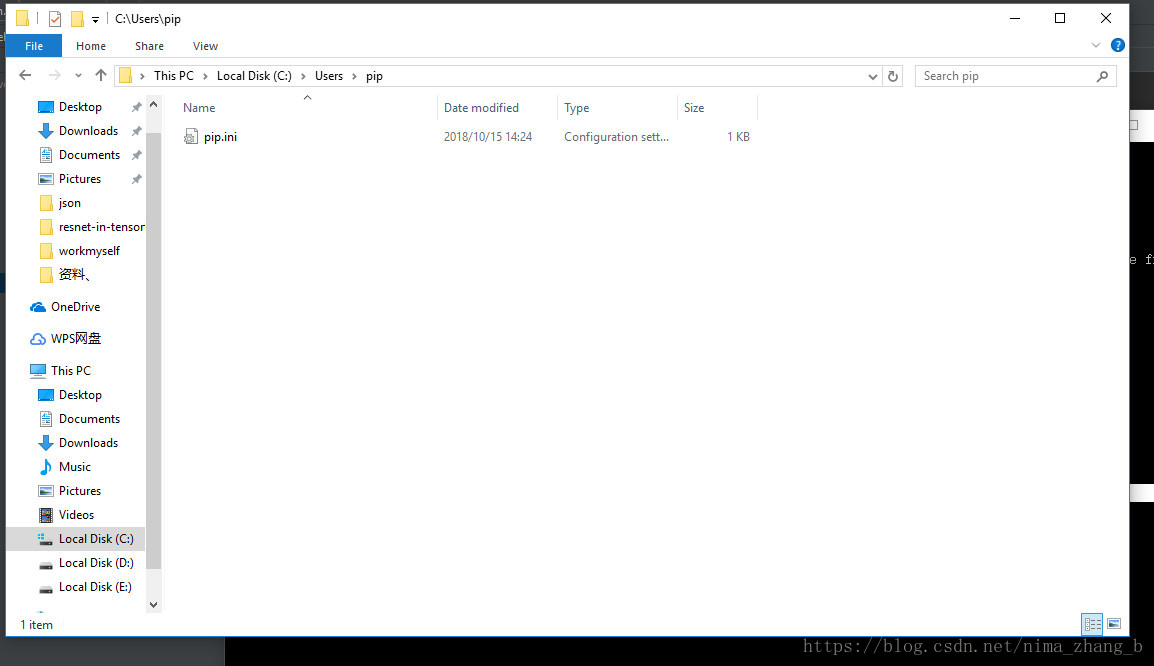Click the '2018/10/15 14:24' date cell
Image resolution: width=1154 pixels, height=666 pixels.
coord(488,137)
